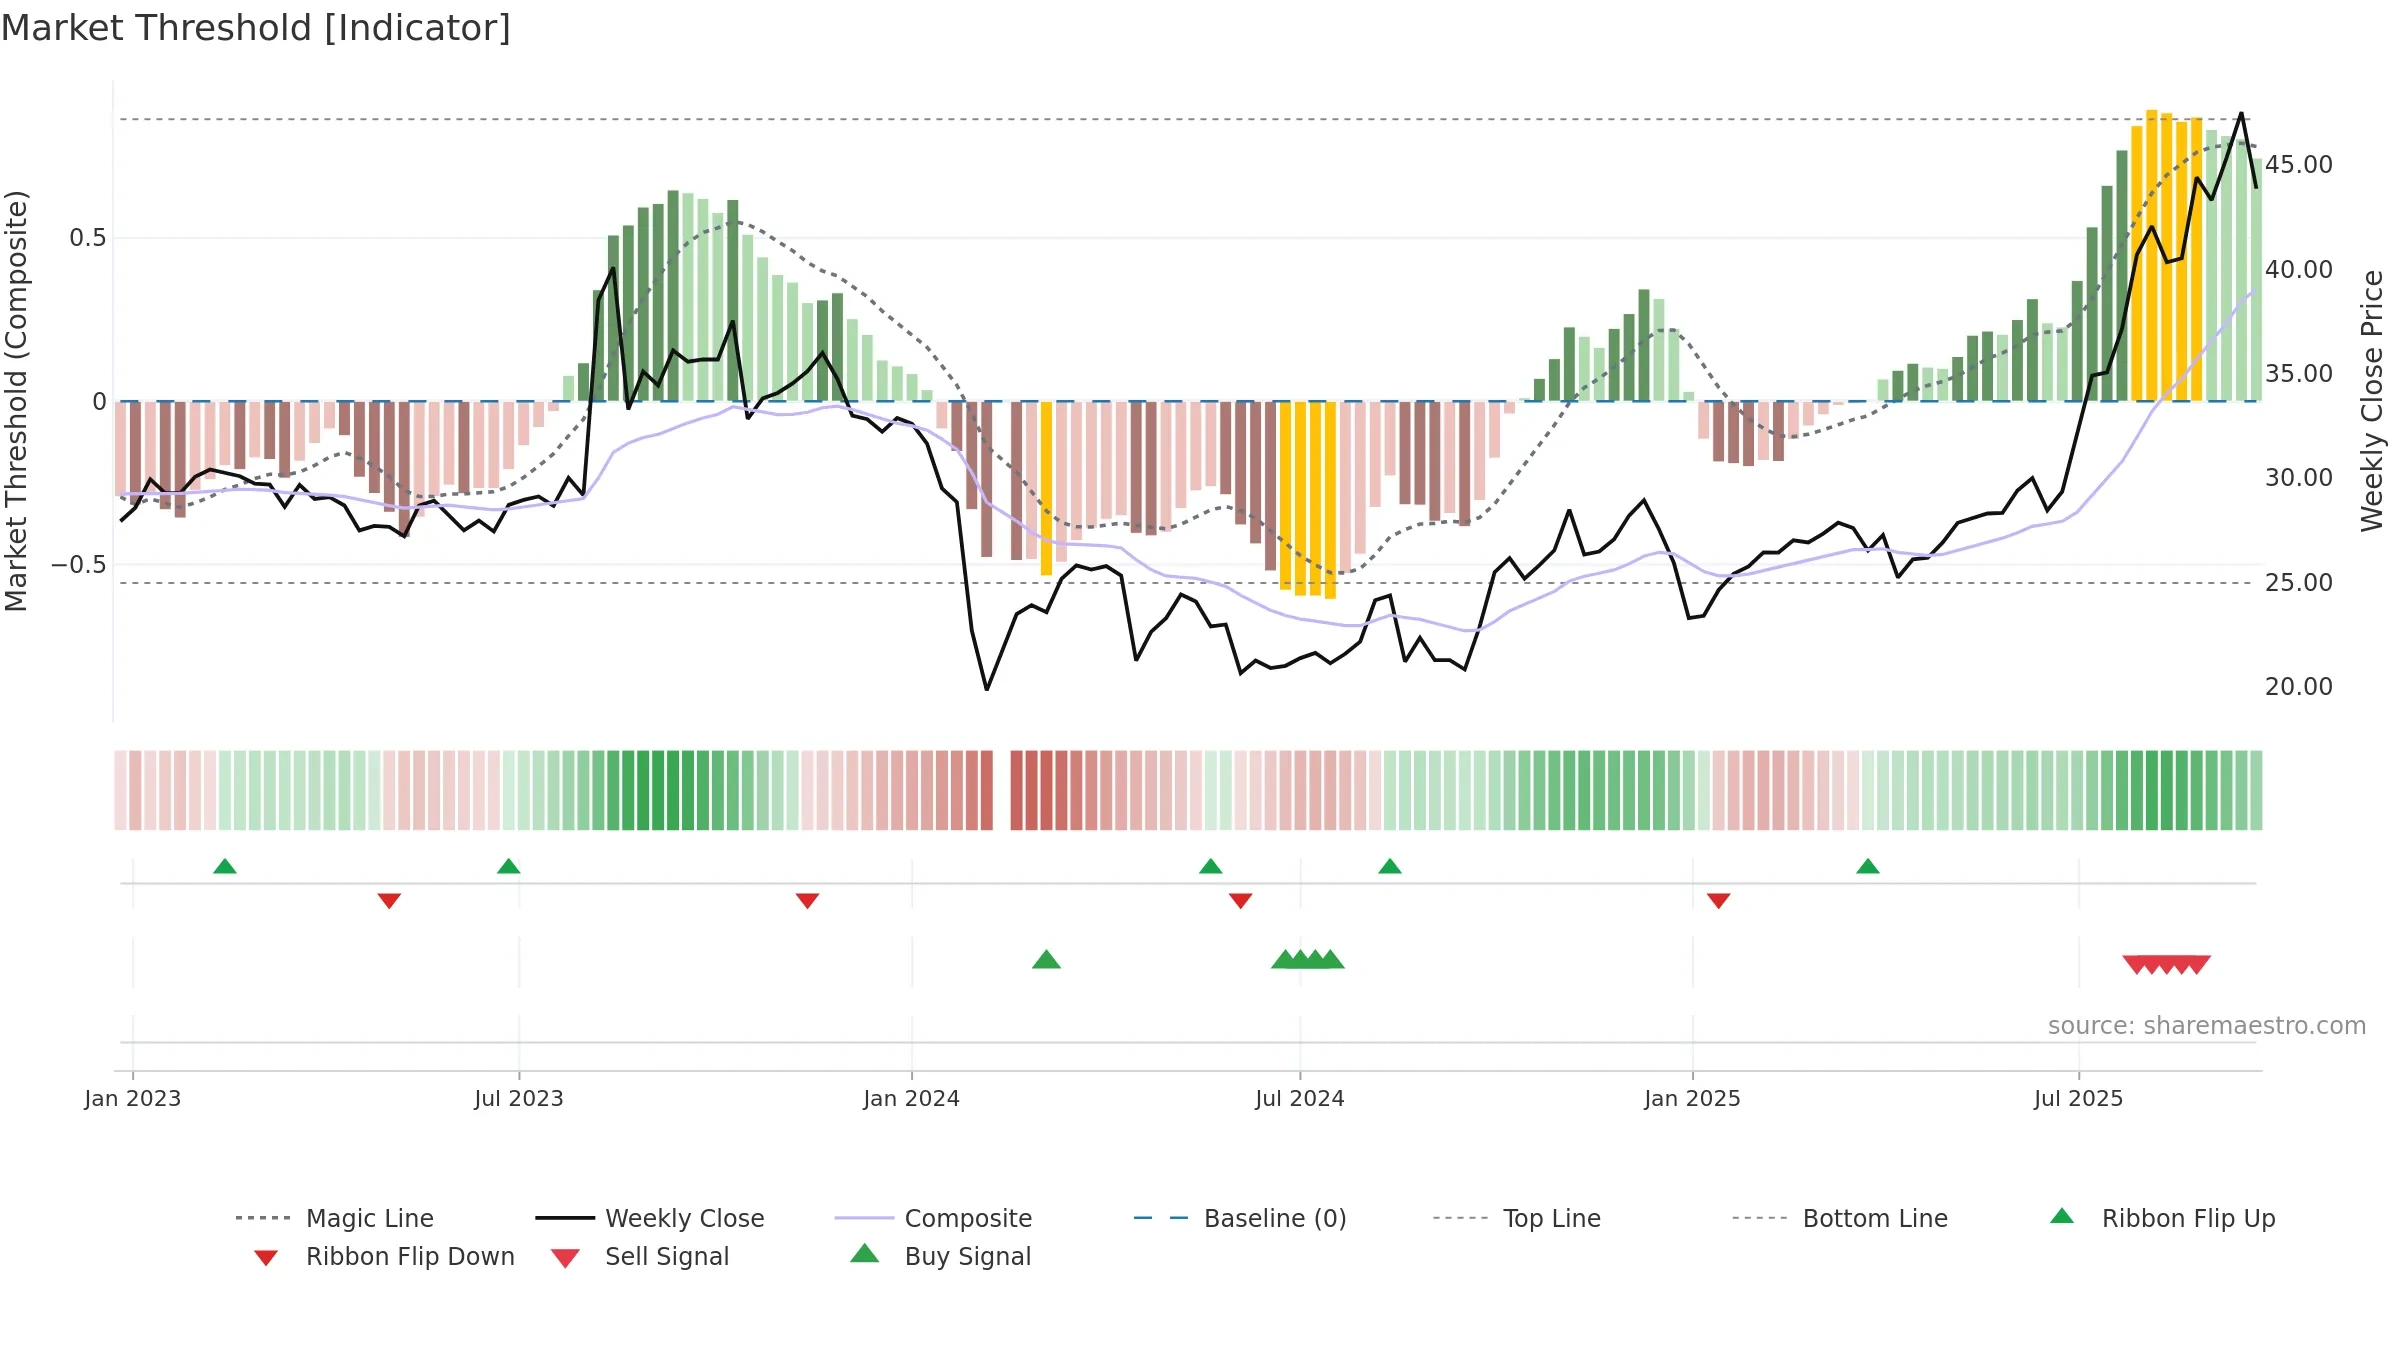The height and width of the screenshot is (1350, 2400).
Task: Click the Jul 2025 axis label
Action: coord(2079,1099)
